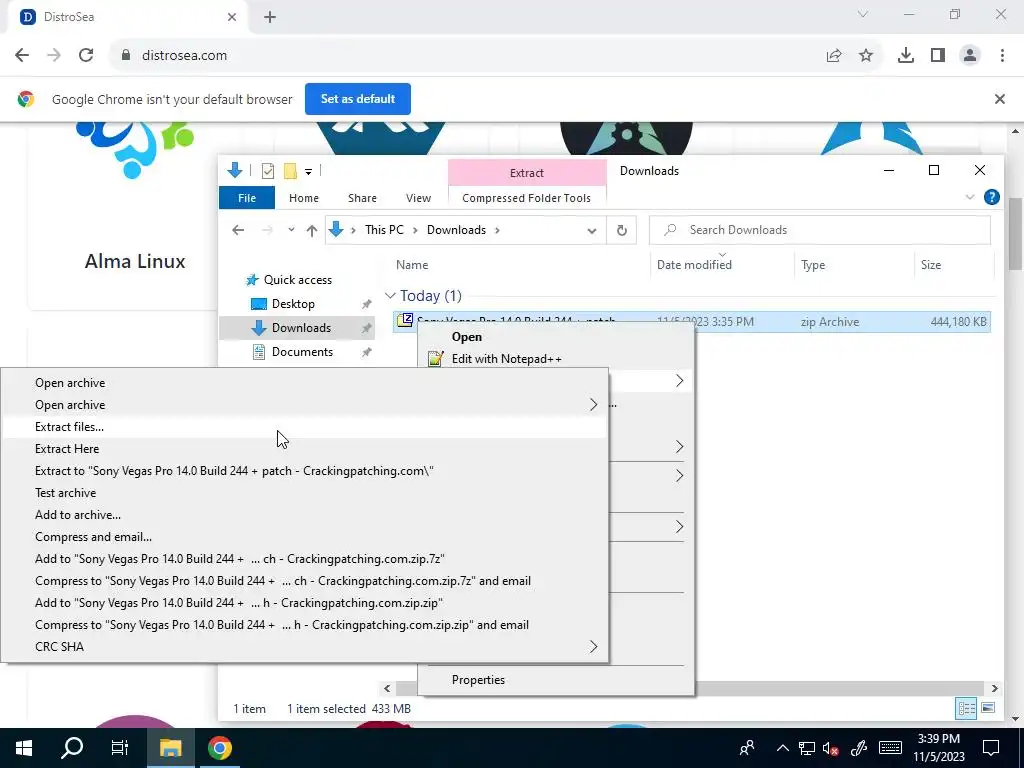1024x768 pixels.
Task: Open Explorer File tab
Action: [x=247, y=198]
